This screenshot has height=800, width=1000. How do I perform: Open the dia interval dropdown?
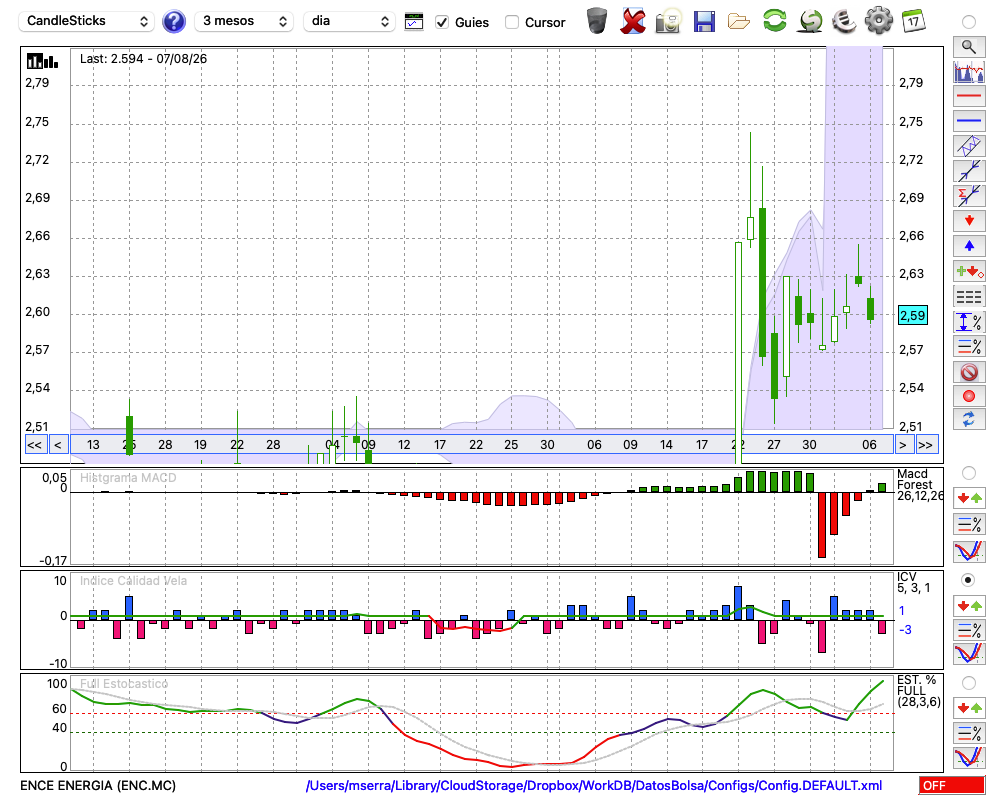click(349, 21)
